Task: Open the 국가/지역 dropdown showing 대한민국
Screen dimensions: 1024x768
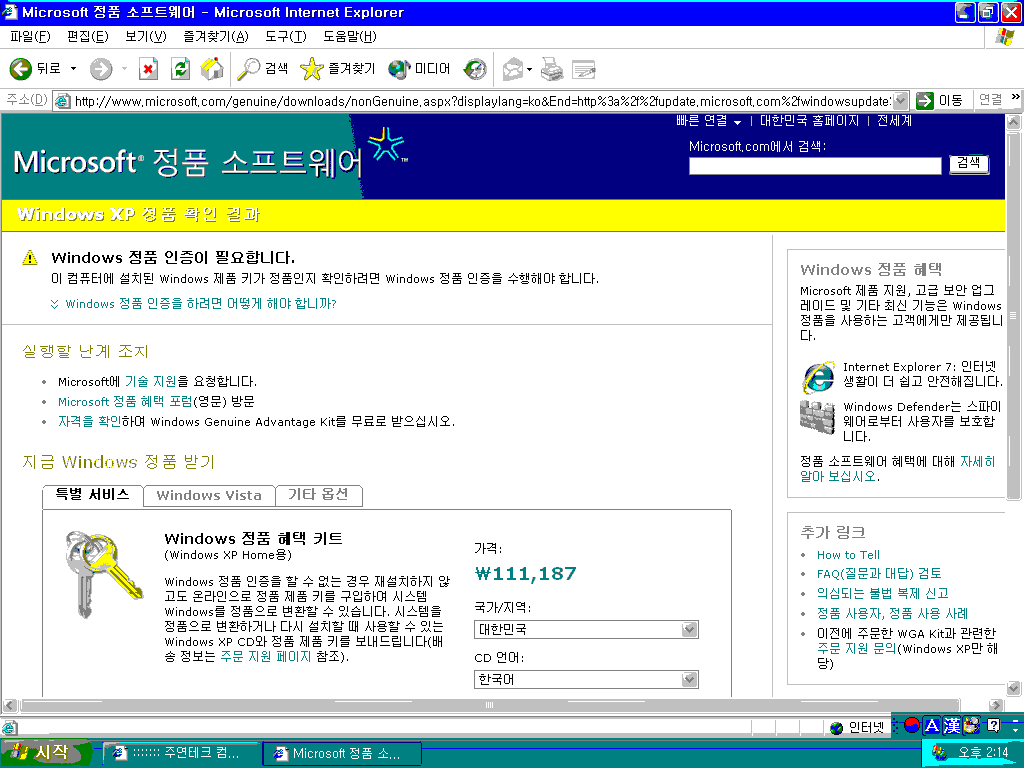Action: pyautogui.click(x=586, y=630)
